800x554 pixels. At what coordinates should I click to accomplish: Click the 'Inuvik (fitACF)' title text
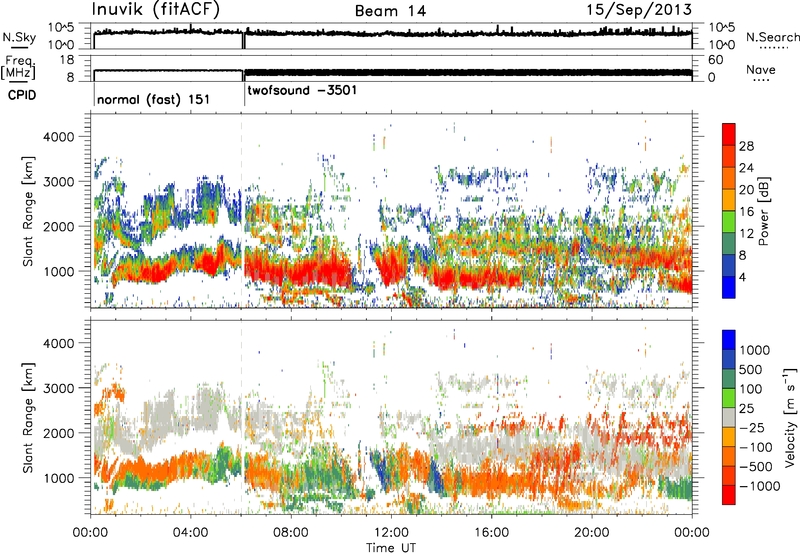(x=156, y=10)
